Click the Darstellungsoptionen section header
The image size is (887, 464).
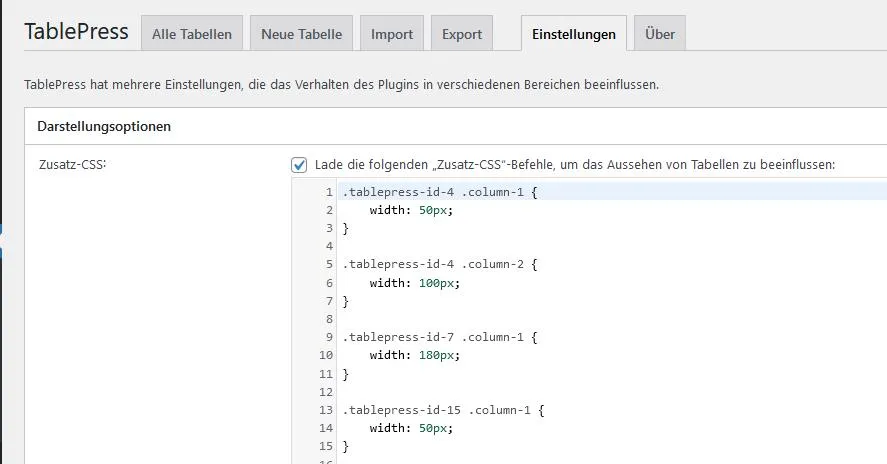pos(104,126)
